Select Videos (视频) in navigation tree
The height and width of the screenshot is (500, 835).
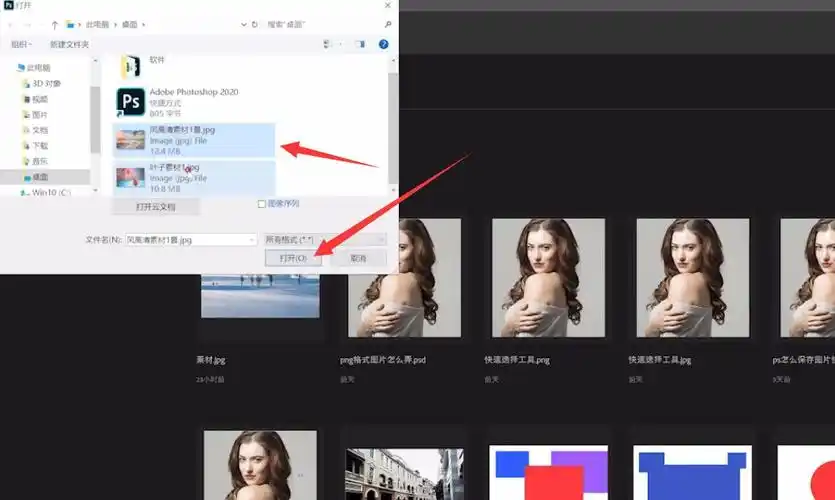(40, 99)
